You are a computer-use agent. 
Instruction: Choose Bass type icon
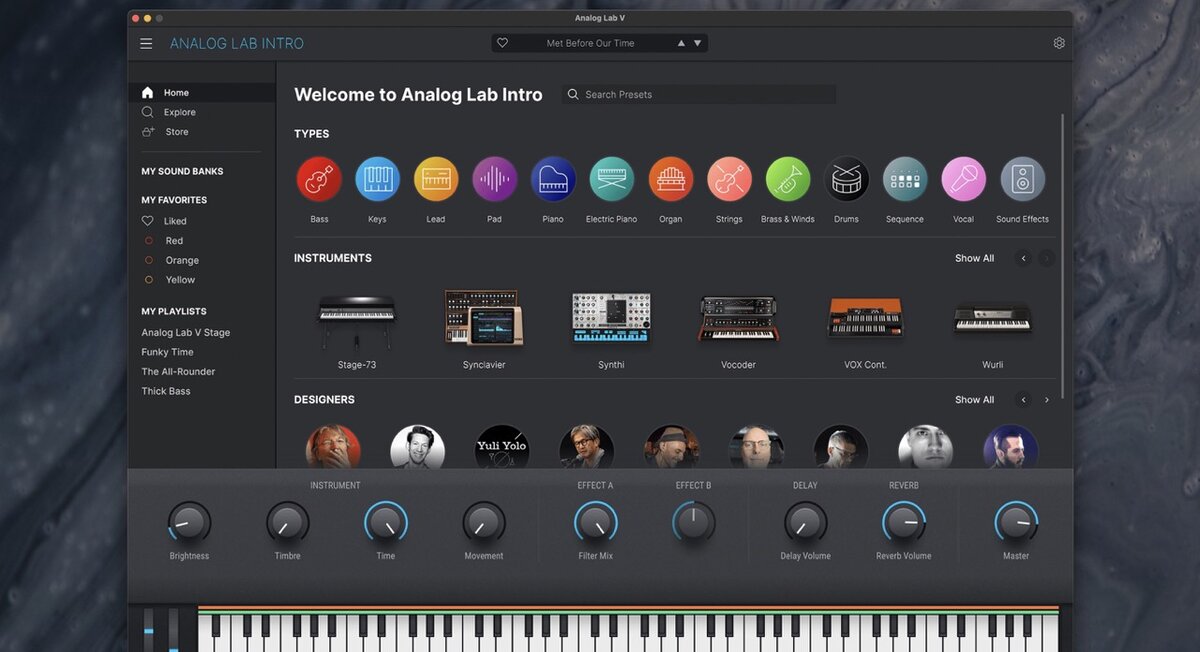319,179
